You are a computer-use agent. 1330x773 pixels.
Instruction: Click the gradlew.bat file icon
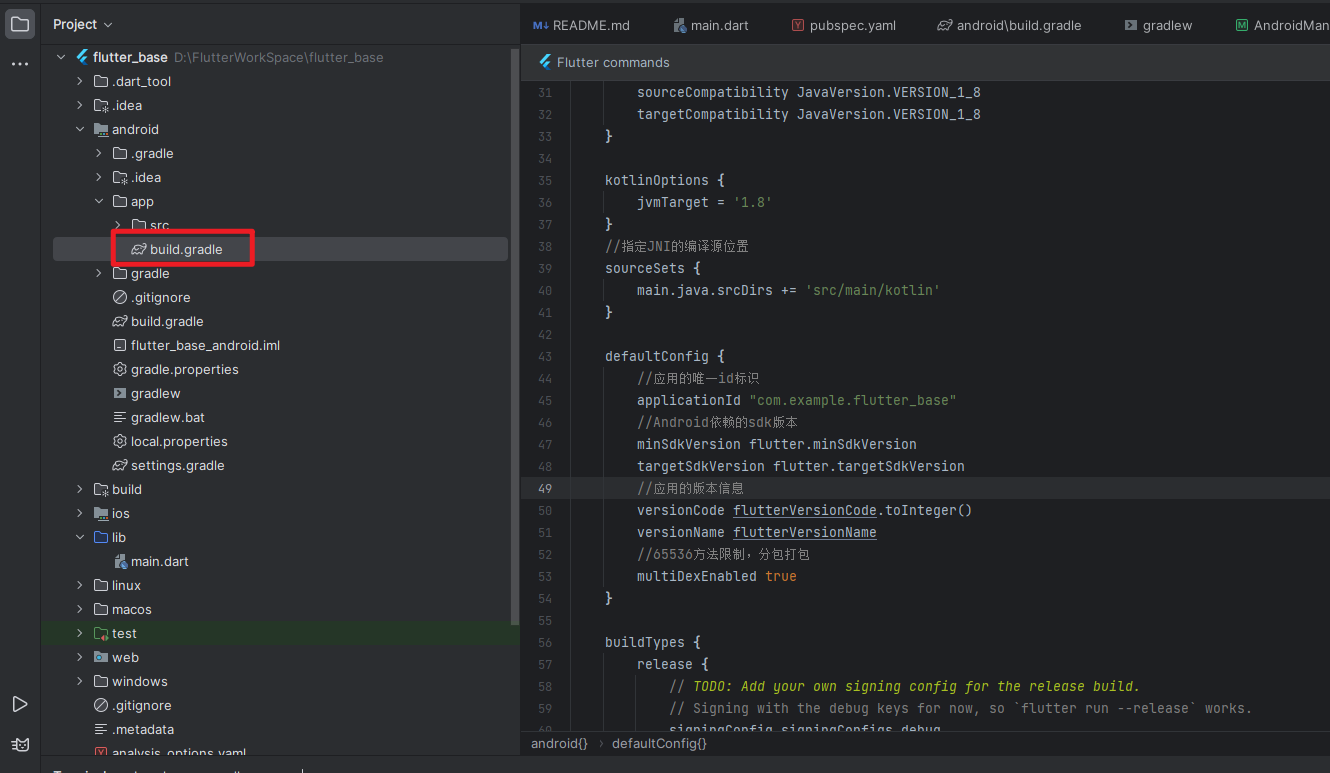click(x=120, y=417)
